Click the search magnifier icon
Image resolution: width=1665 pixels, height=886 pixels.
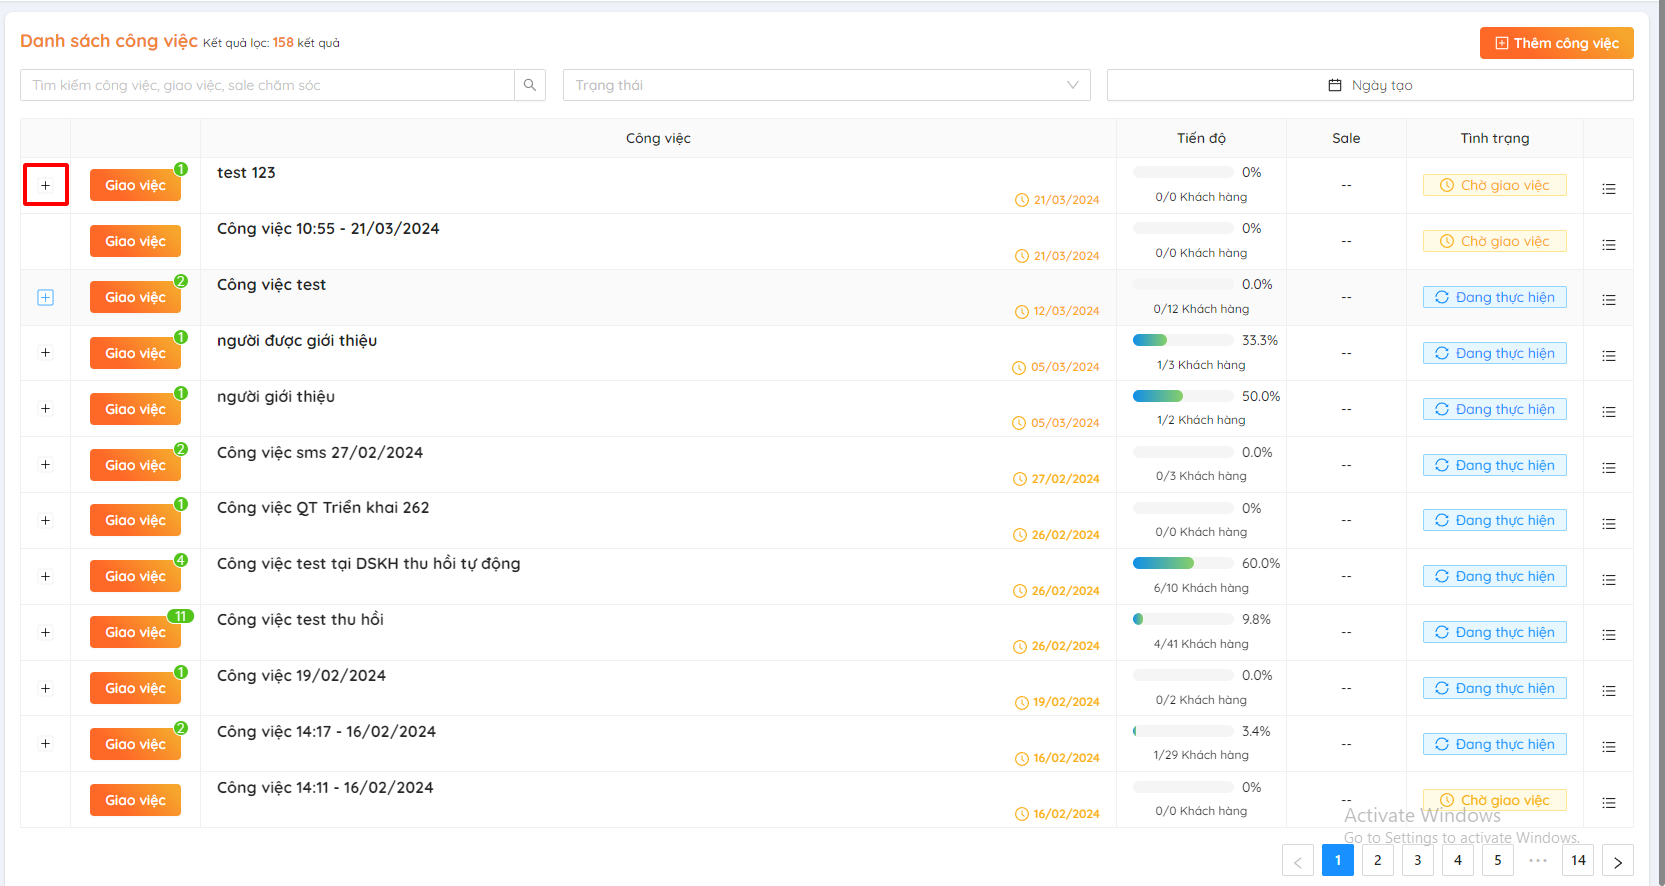click(530, 85)
